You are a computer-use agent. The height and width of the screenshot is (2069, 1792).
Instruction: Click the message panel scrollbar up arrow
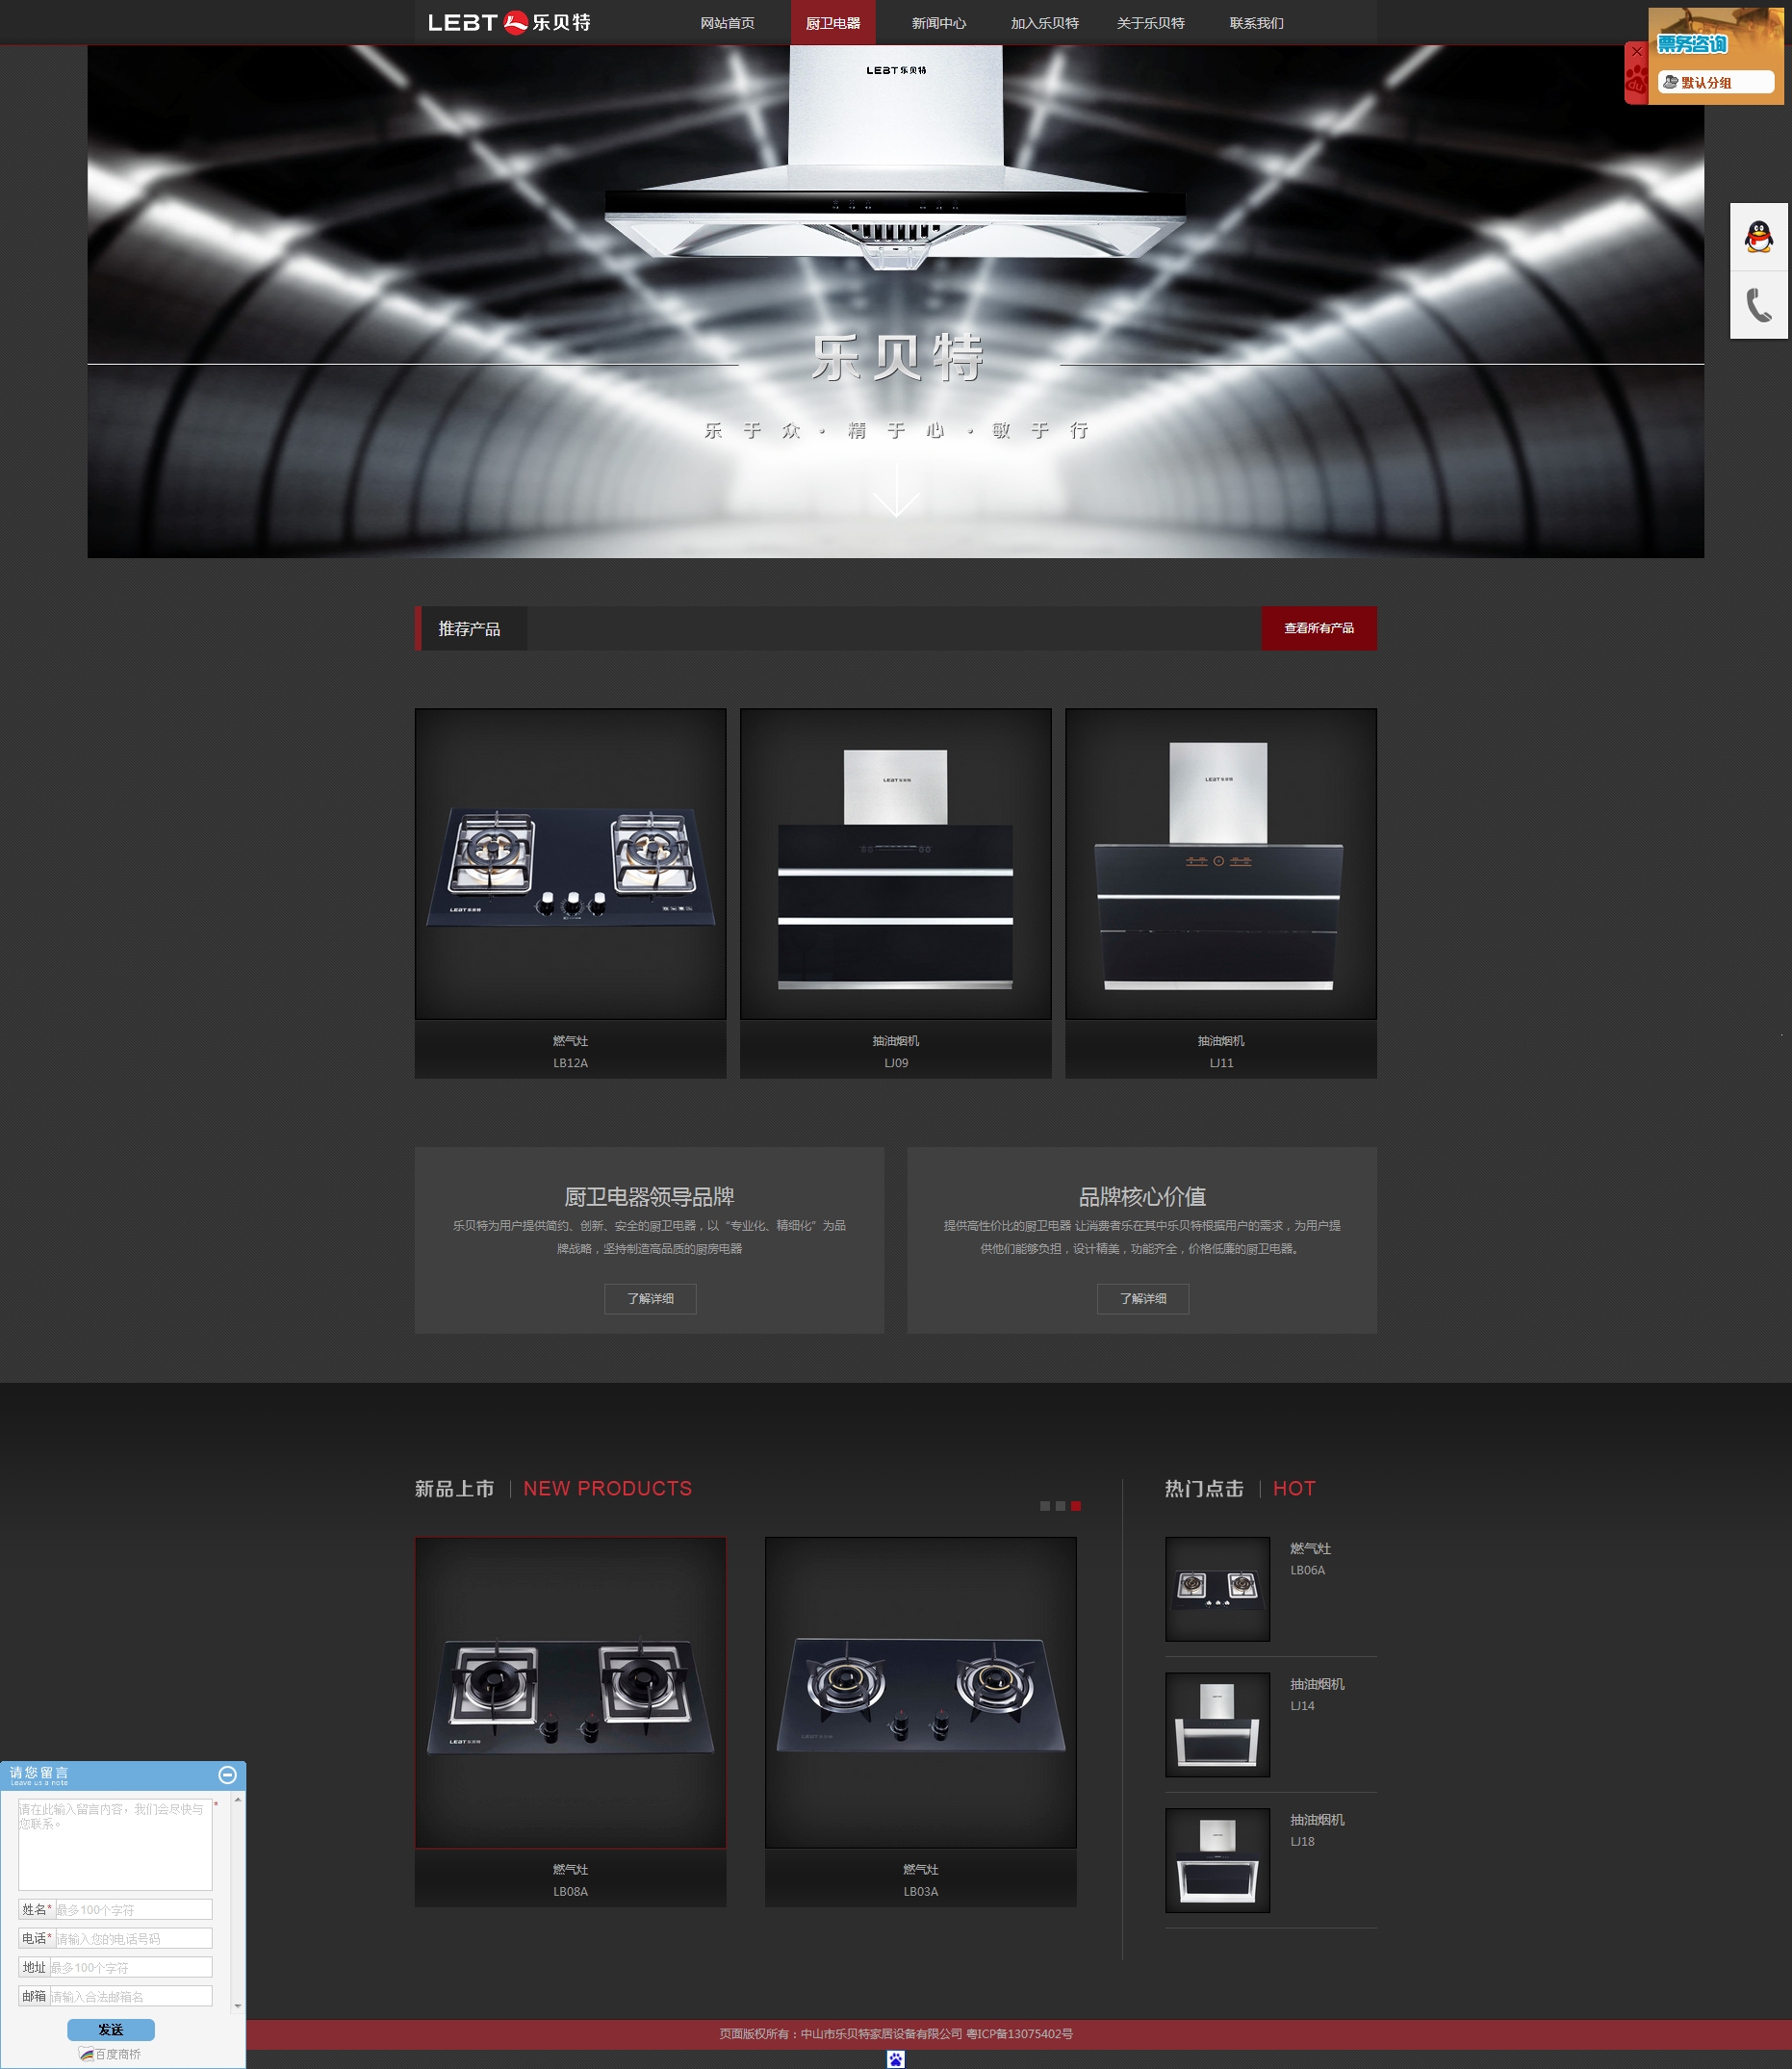click(x=238, y=1800)
